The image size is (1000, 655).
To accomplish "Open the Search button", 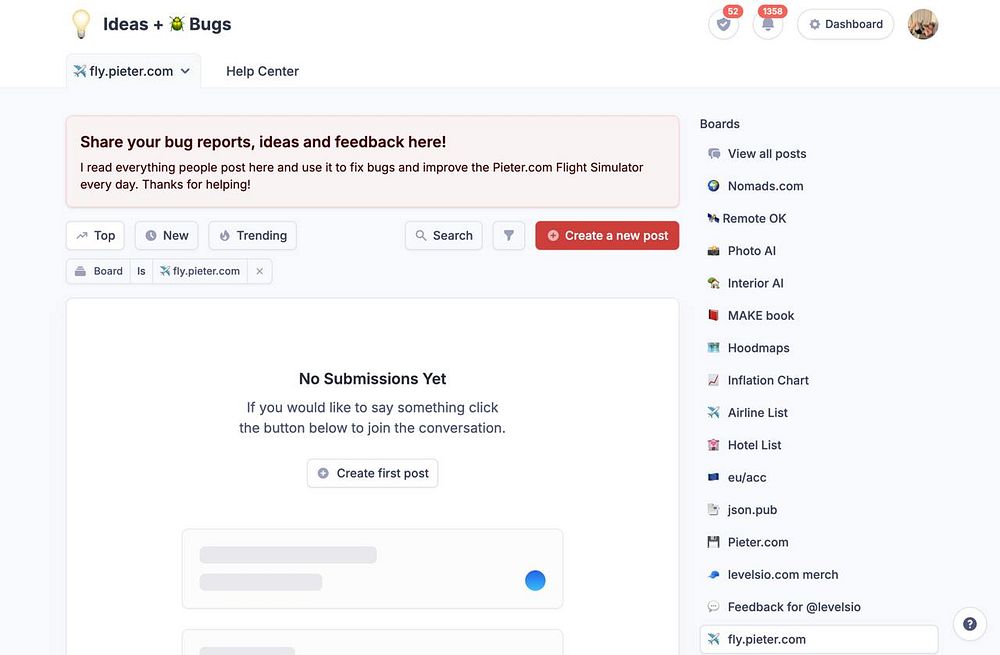I will [444, 235].
